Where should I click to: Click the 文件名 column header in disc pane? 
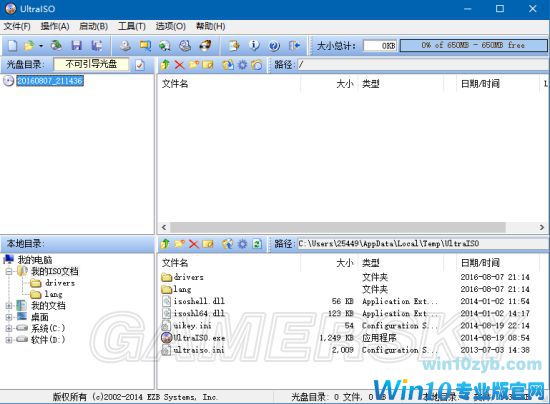[175, 84]
